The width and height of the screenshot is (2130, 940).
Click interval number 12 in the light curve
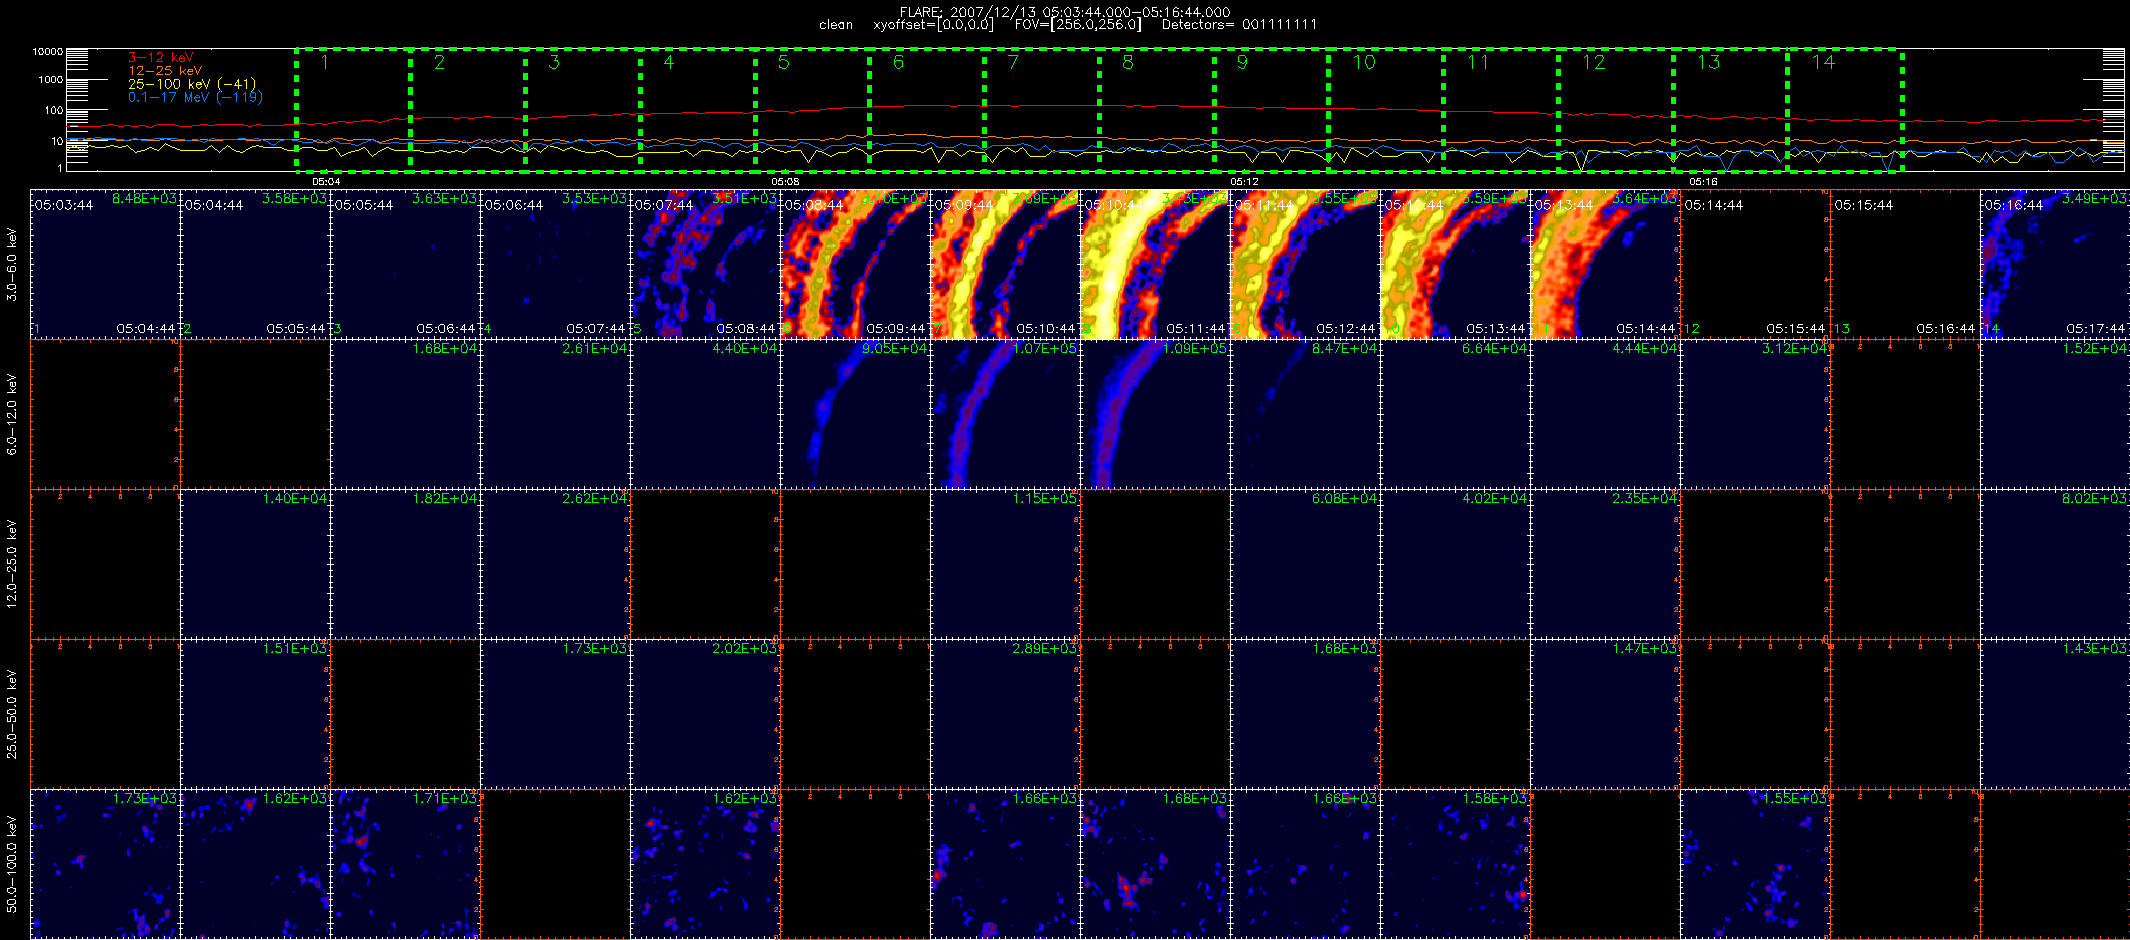1593,63
